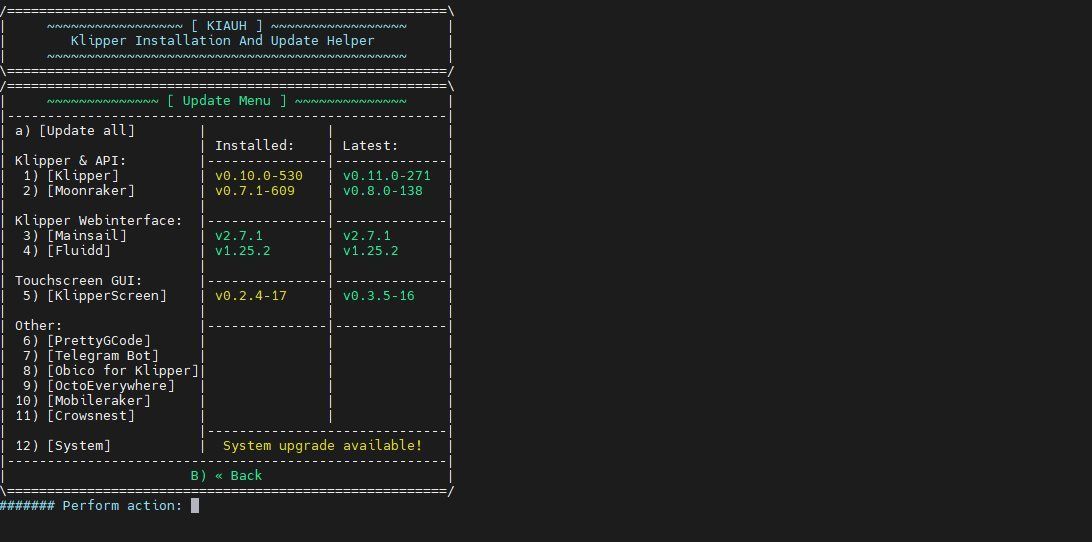The image size is (1092, 542).
Task: Click KlipperScreen installed version "v0.2.4-17"
Action: pos(251,296)
